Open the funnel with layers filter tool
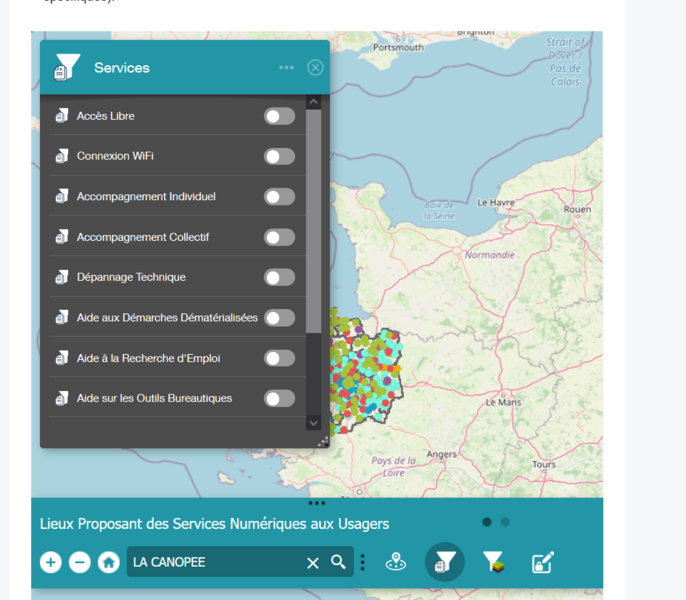 (494, 562)
